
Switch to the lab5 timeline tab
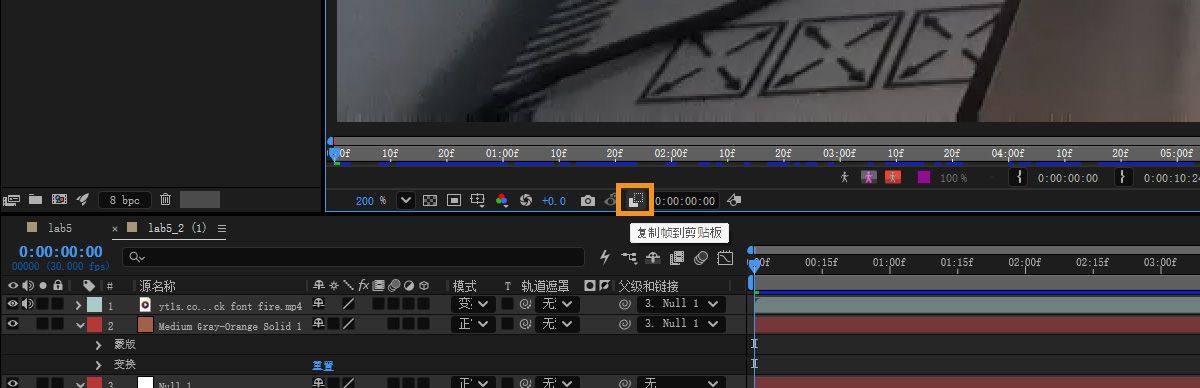click(59, 228)
